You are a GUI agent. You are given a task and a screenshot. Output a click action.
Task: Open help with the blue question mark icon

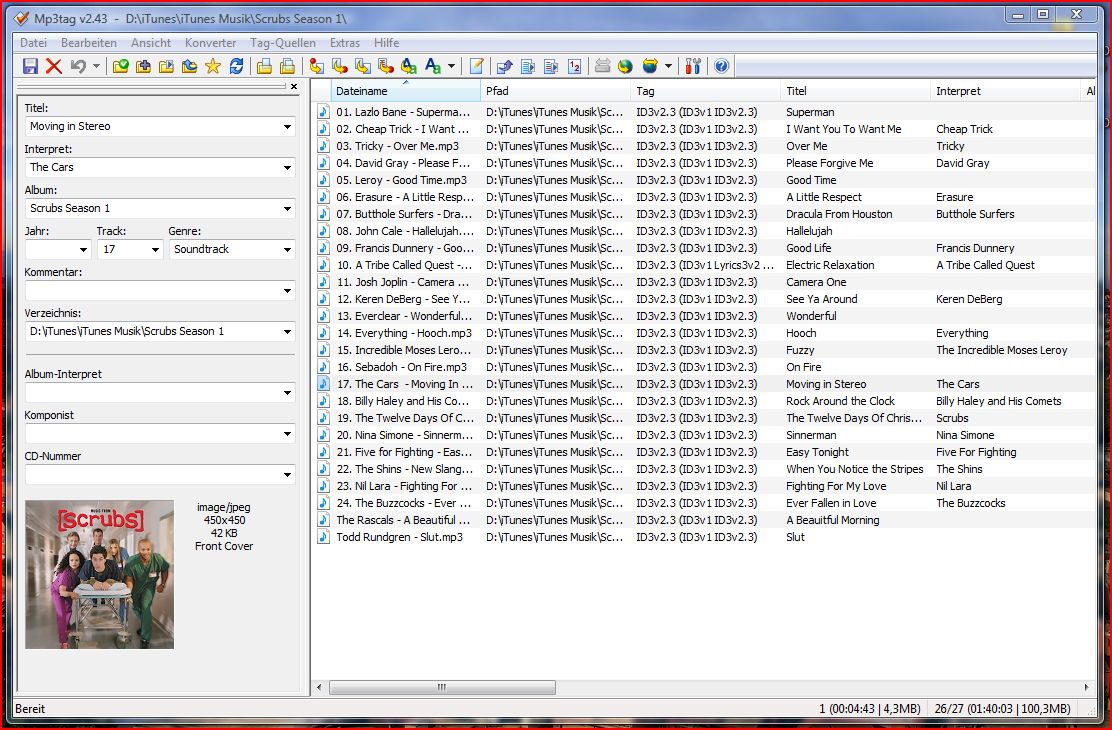pyautogui.click(x=721, y=66)
